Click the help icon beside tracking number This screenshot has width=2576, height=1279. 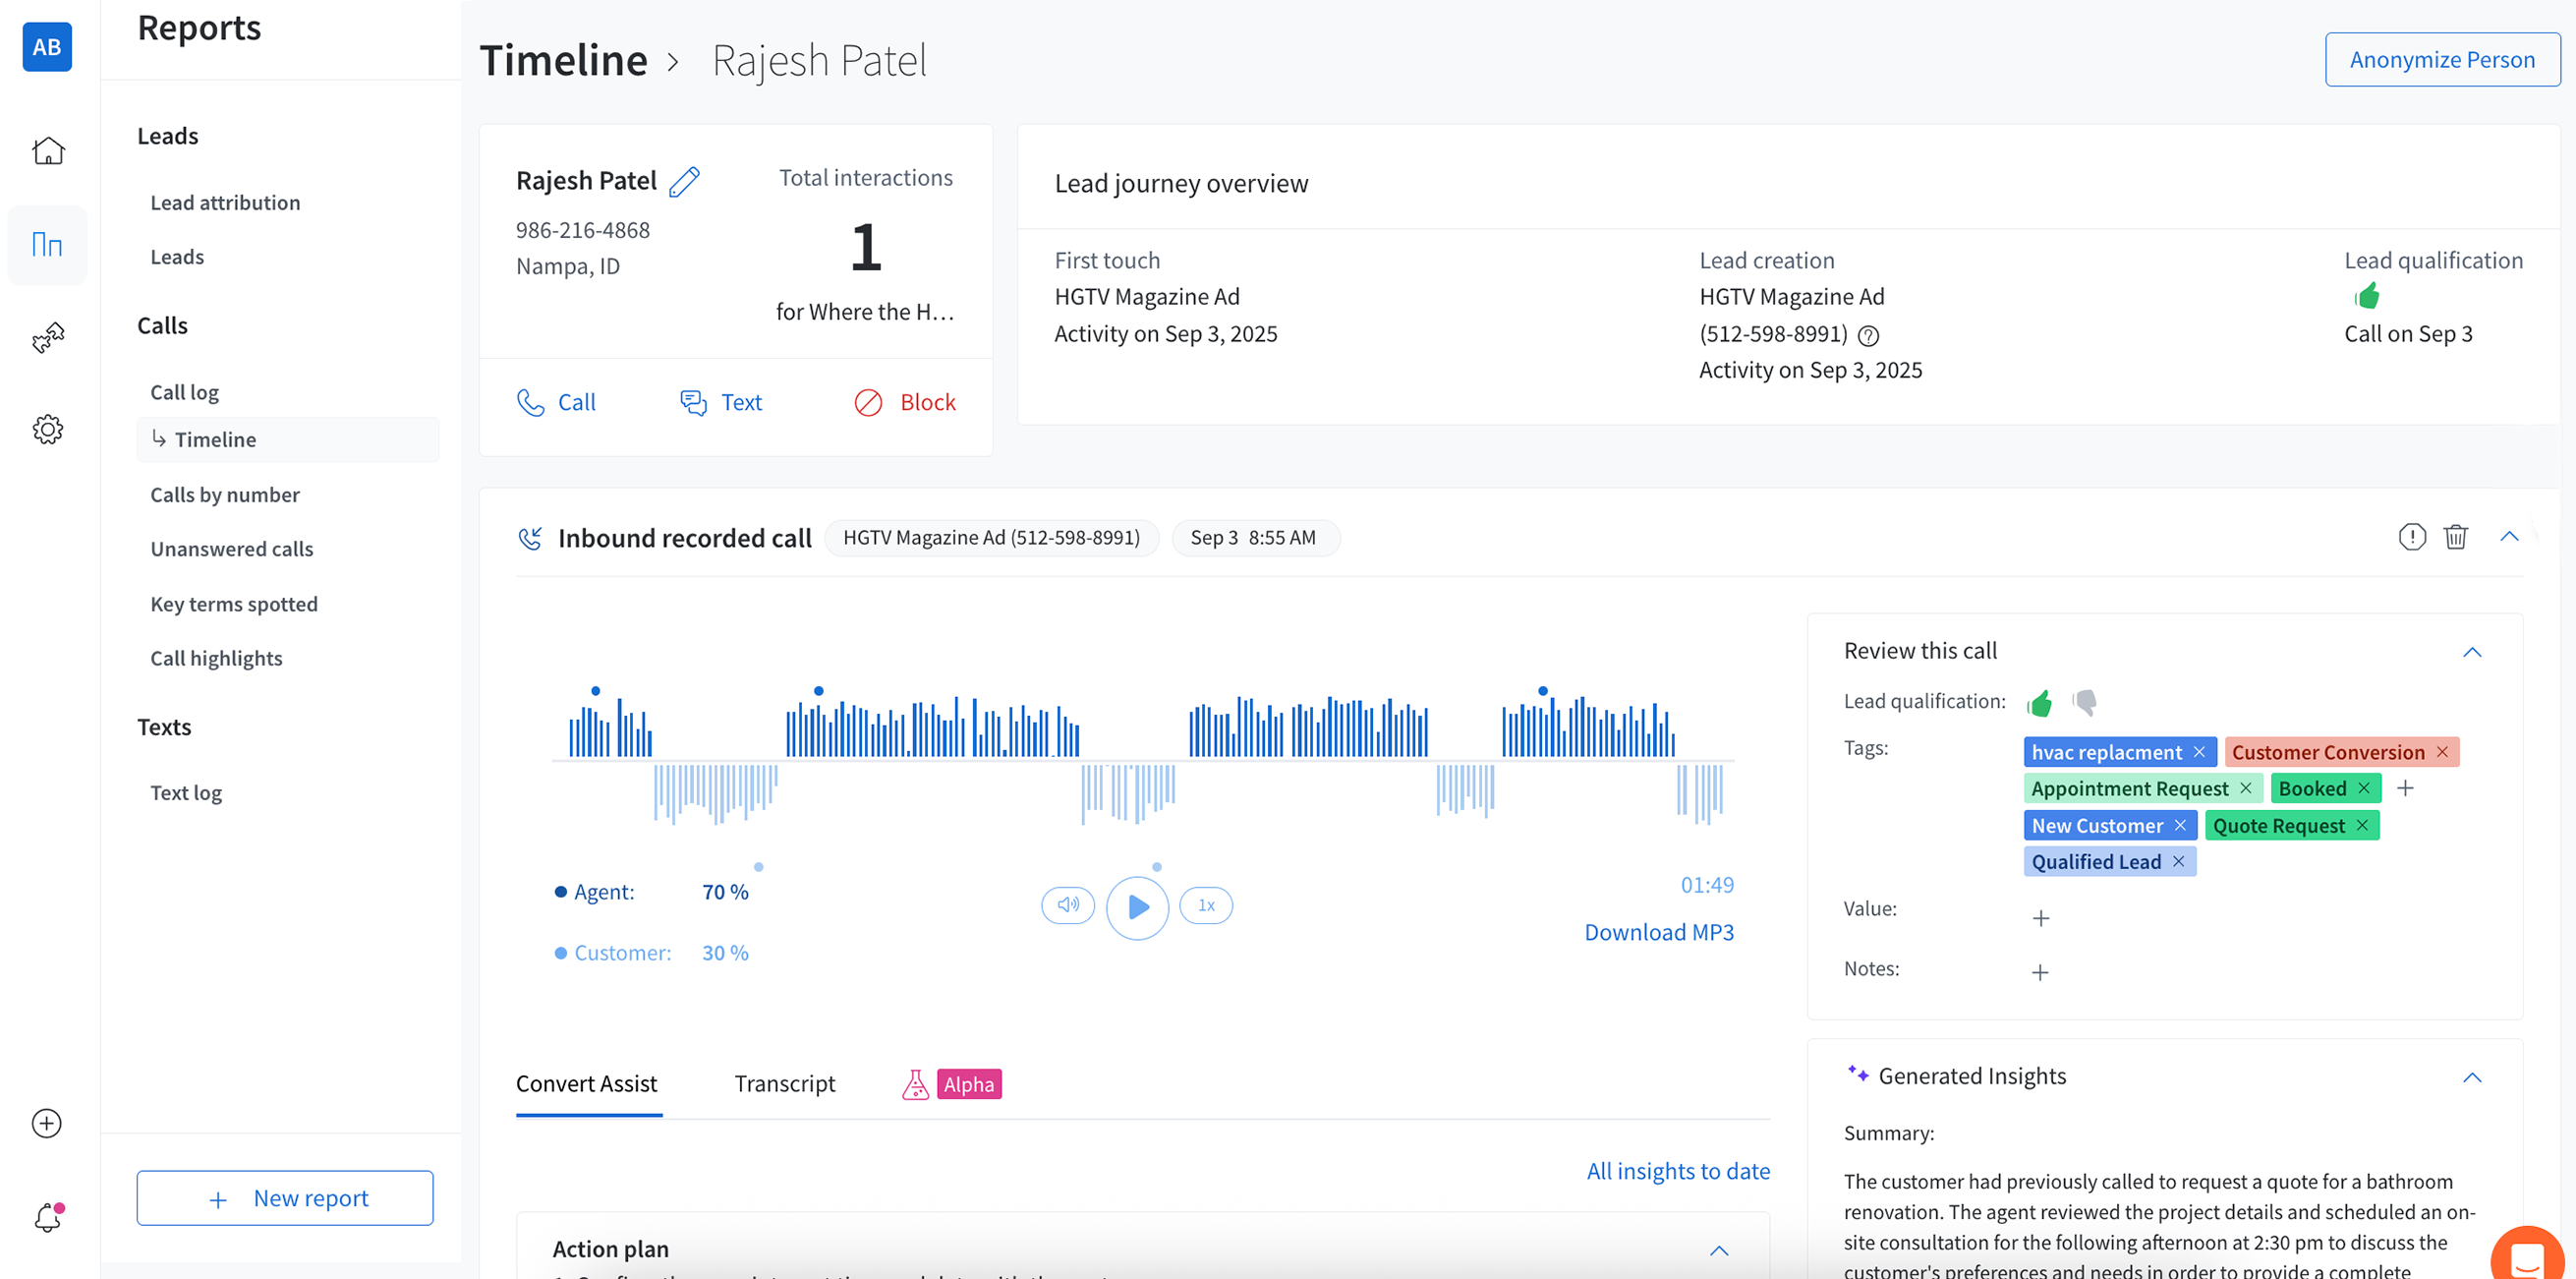[1868, 335]
